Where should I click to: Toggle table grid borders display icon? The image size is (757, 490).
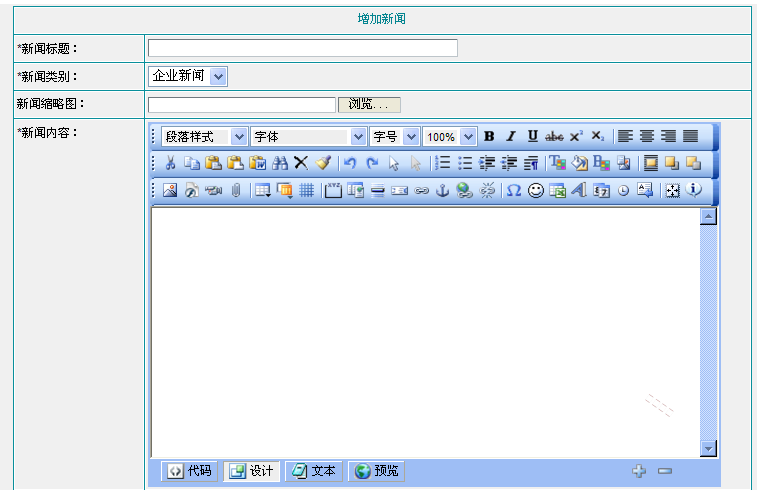click(x=306, y=190)
